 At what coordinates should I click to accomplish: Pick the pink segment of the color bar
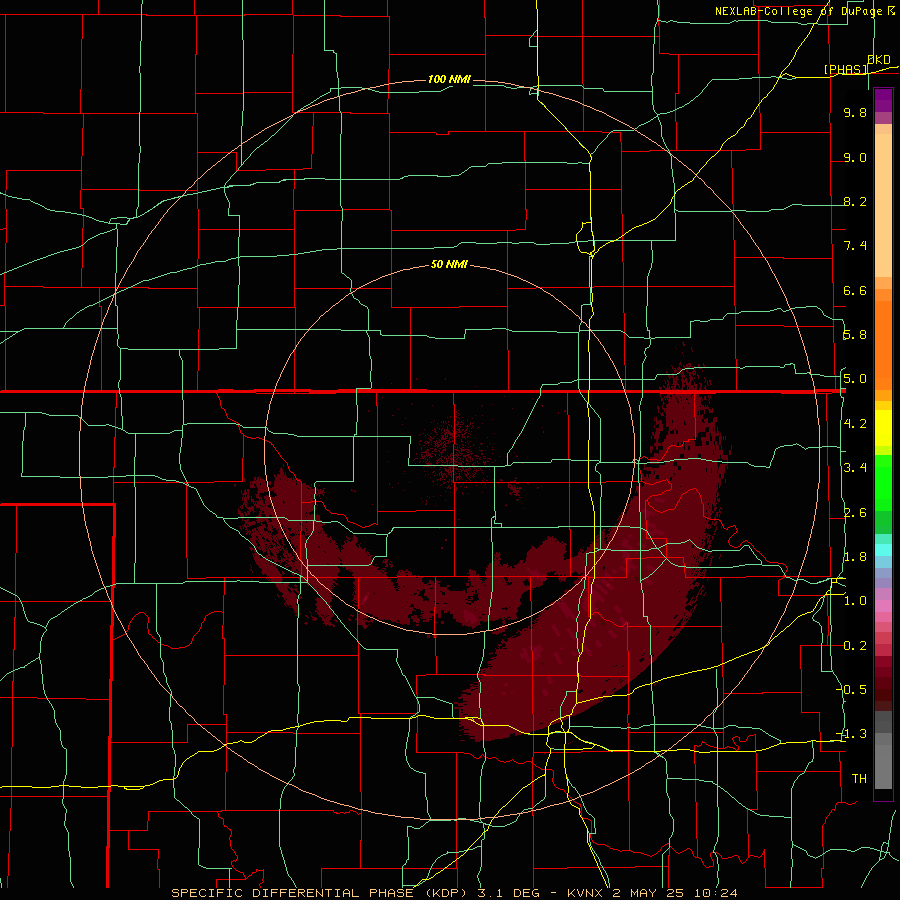tap(883, 606)
